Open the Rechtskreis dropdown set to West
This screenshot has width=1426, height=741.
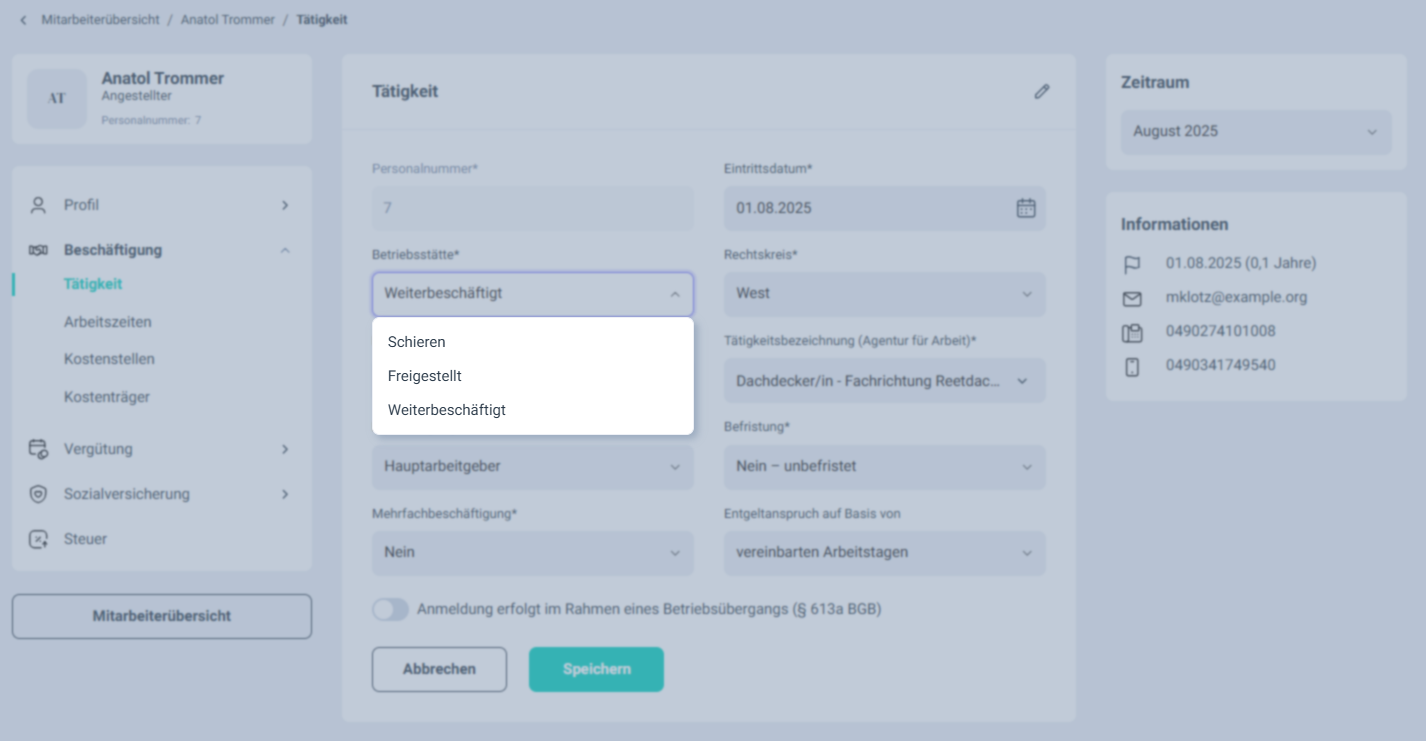tap(884, 294)
